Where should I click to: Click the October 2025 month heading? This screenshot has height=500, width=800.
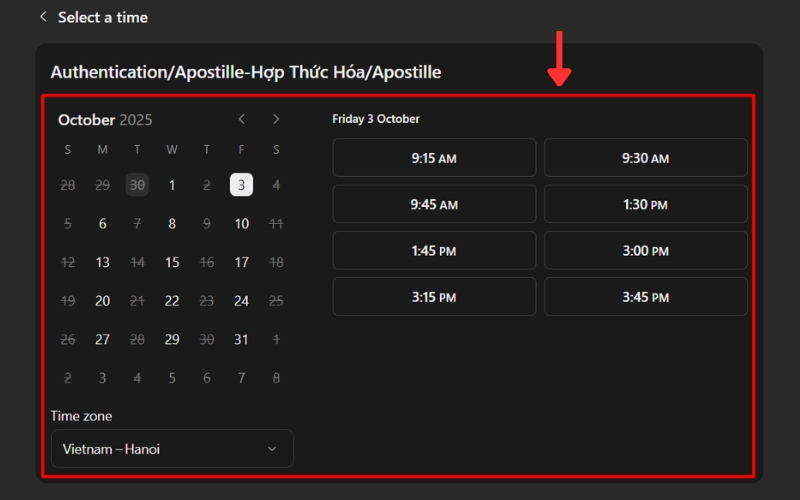point(105,120)
